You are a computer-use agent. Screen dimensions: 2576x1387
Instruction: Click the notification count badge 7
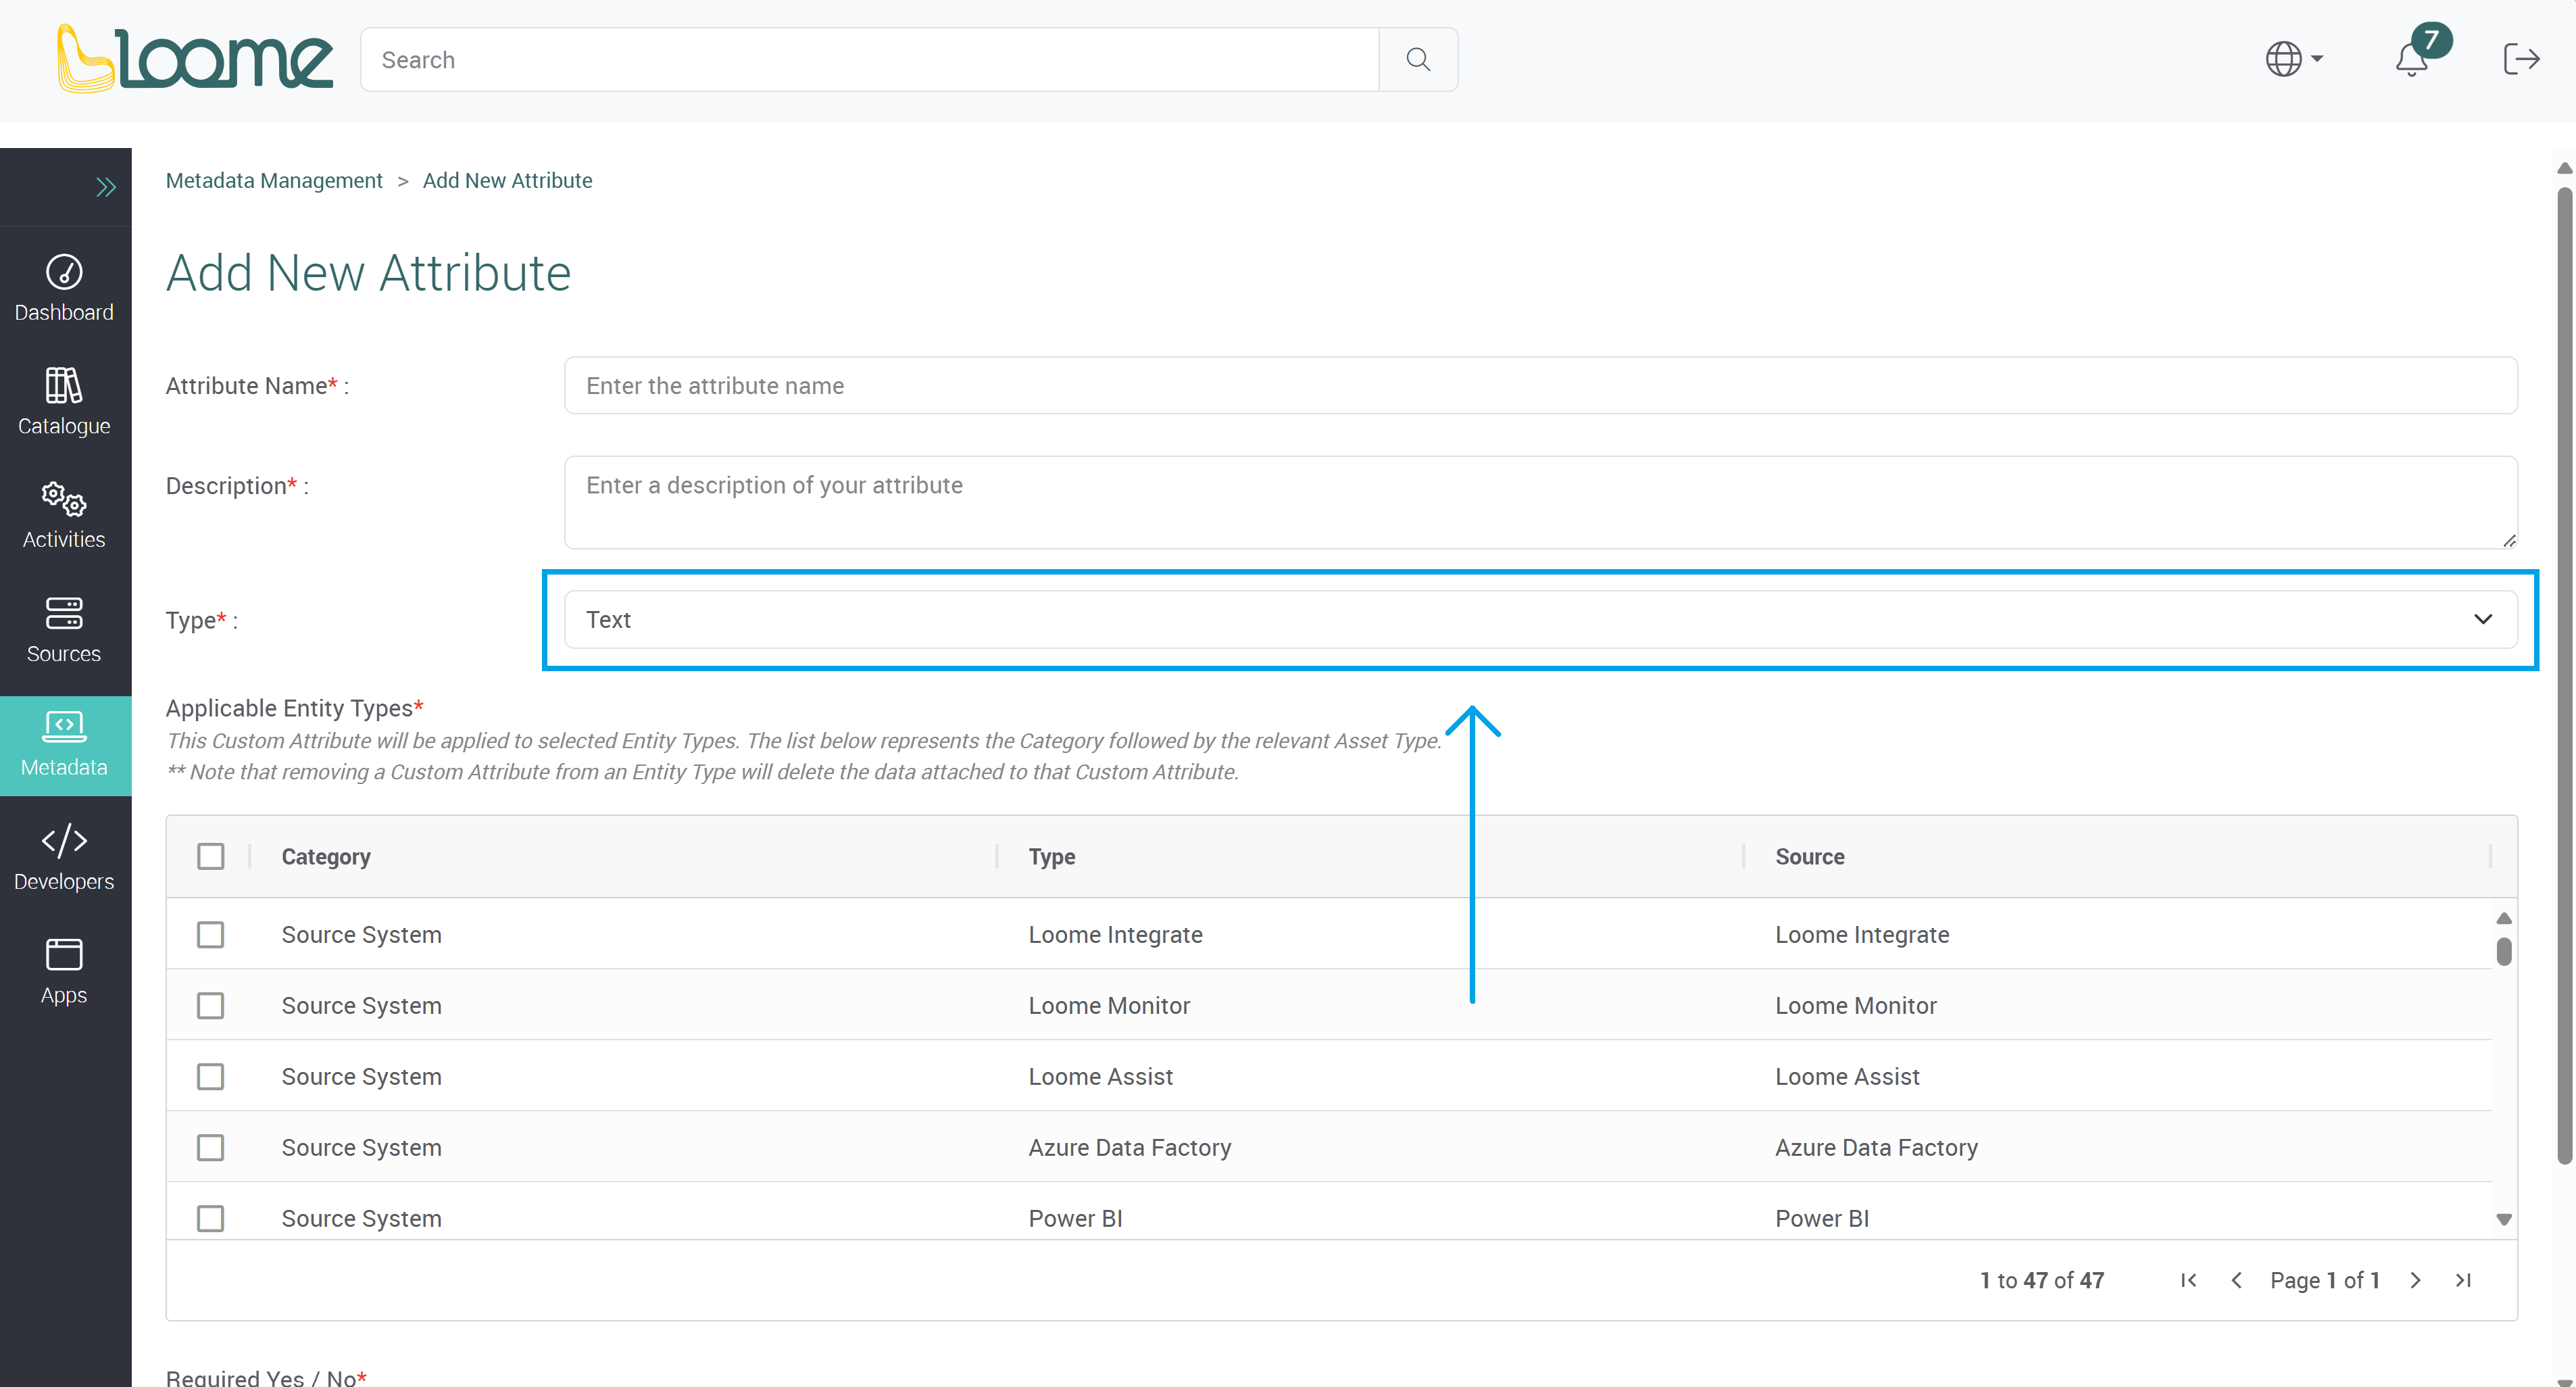click(2431, 40)
